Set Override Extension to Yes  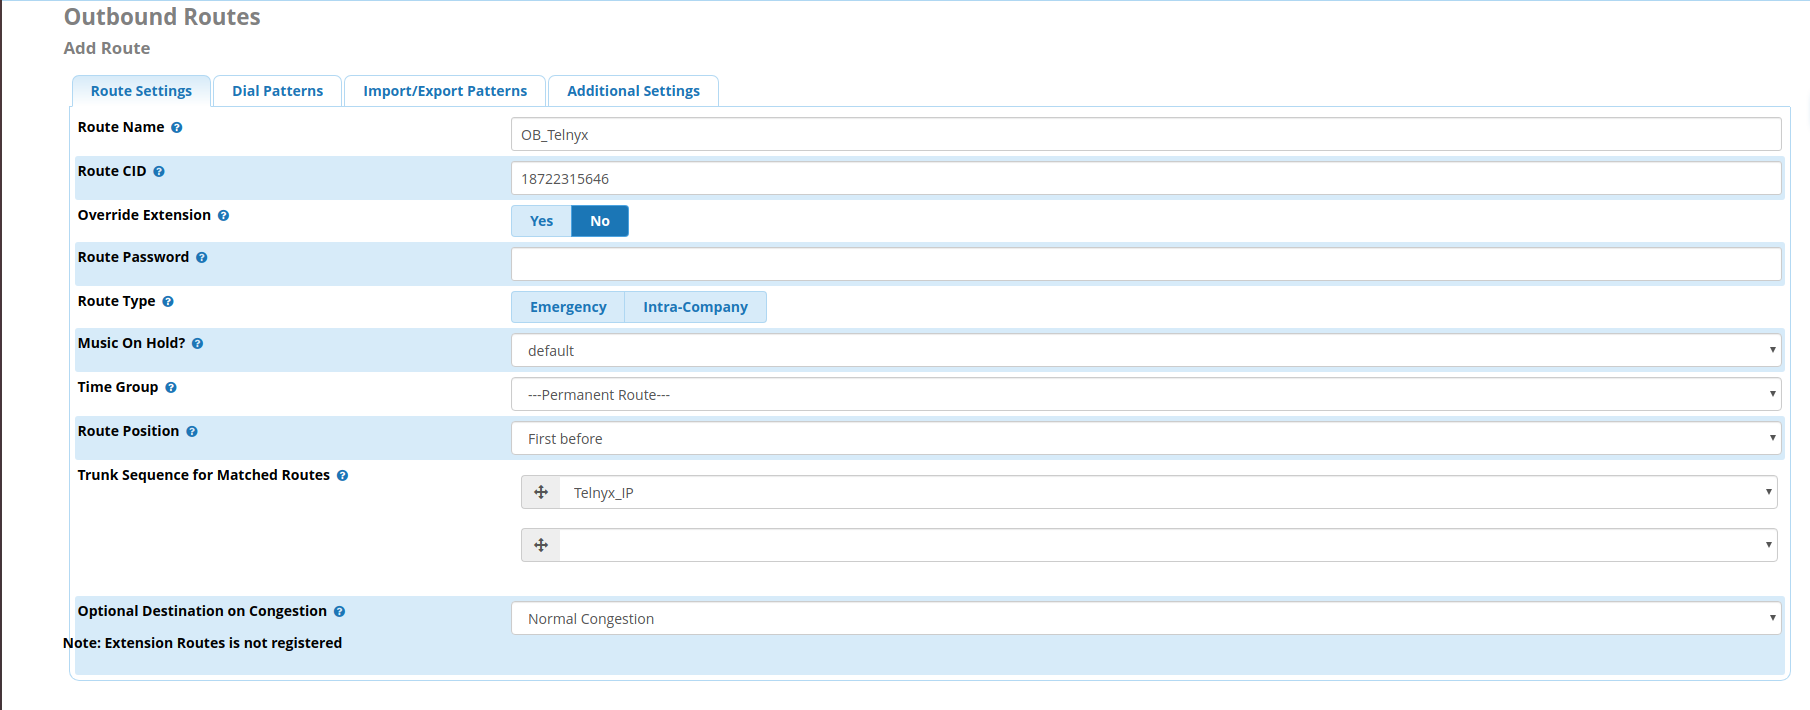[541, 221]
